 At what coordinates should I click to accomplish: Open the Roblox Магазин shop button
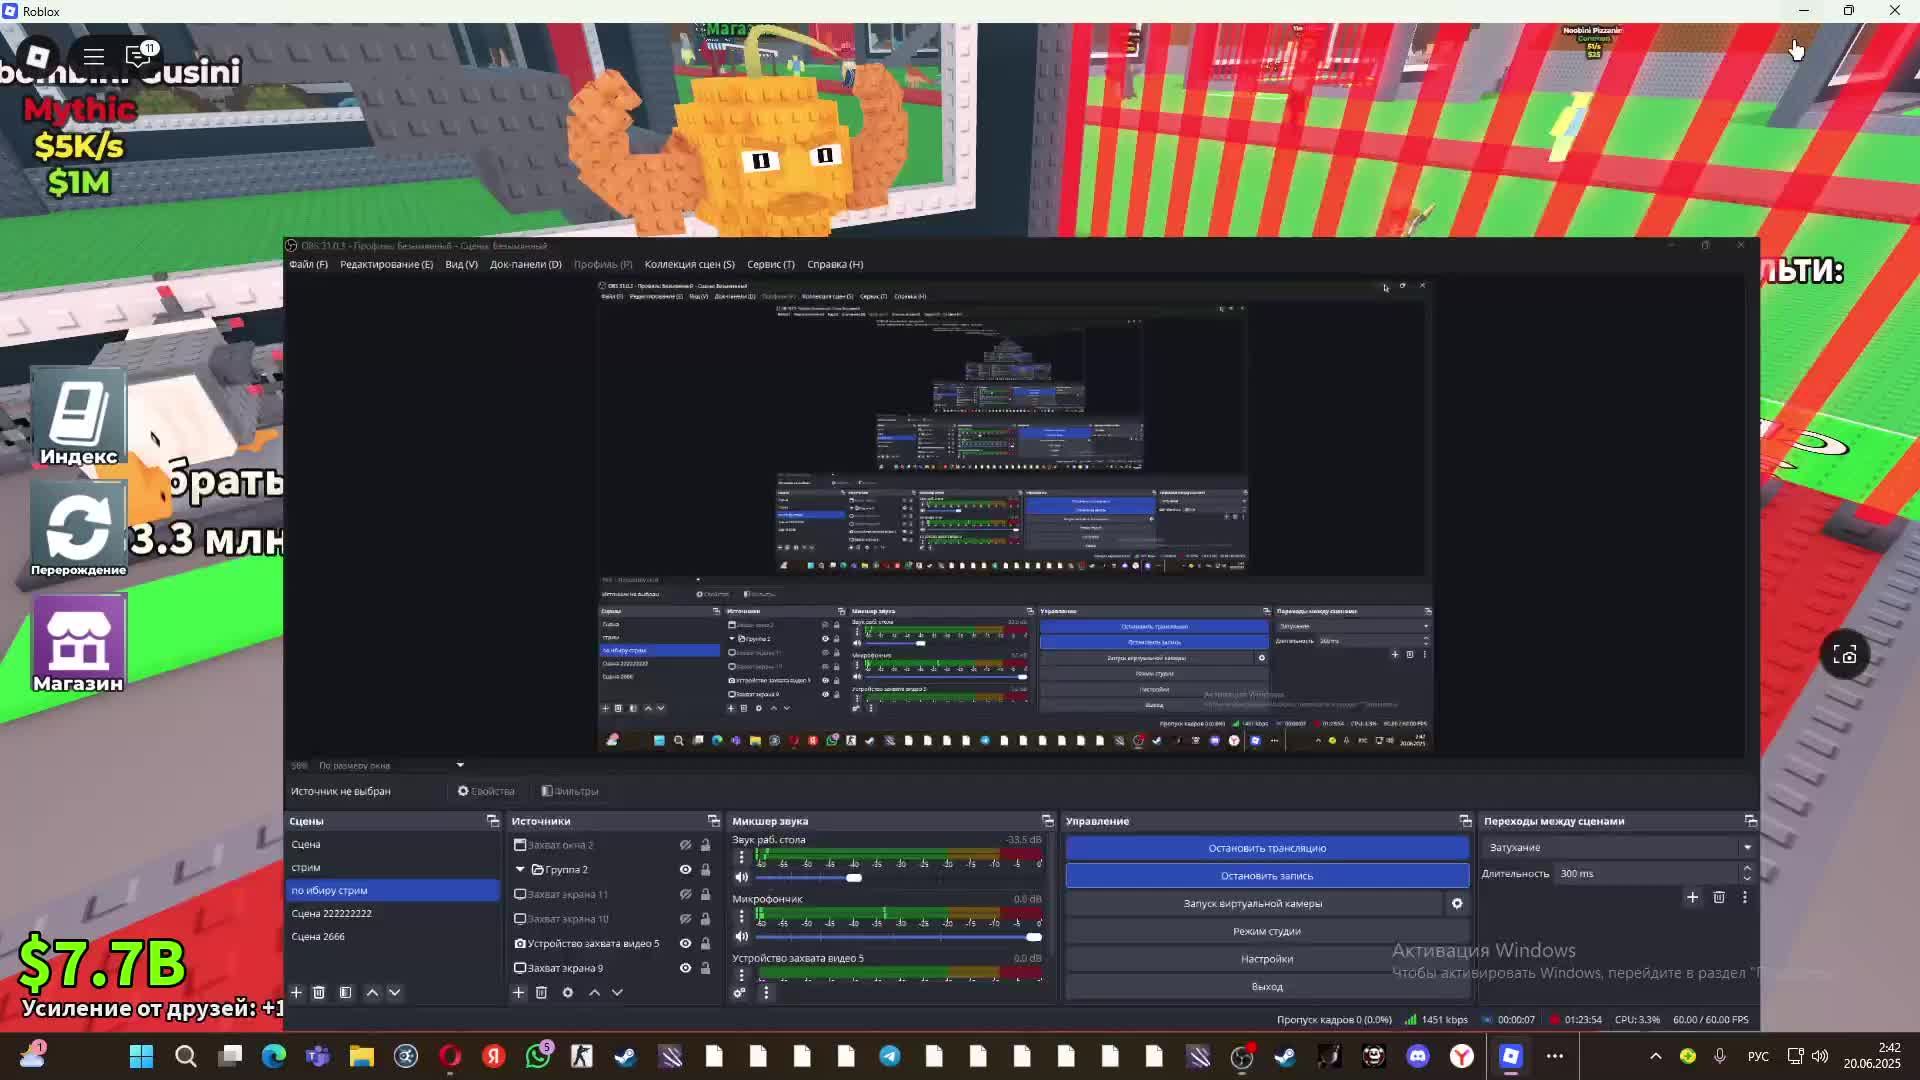78,645
